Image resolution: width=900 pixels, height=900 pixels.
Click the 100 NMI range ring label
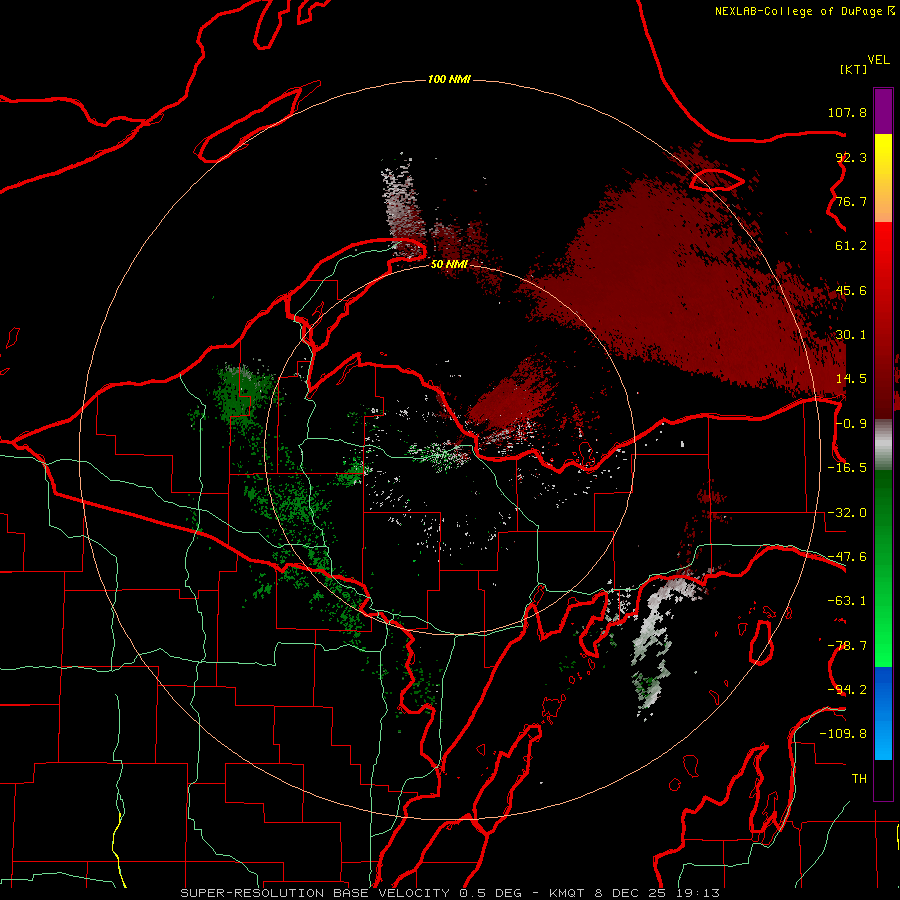pos(449,79)
